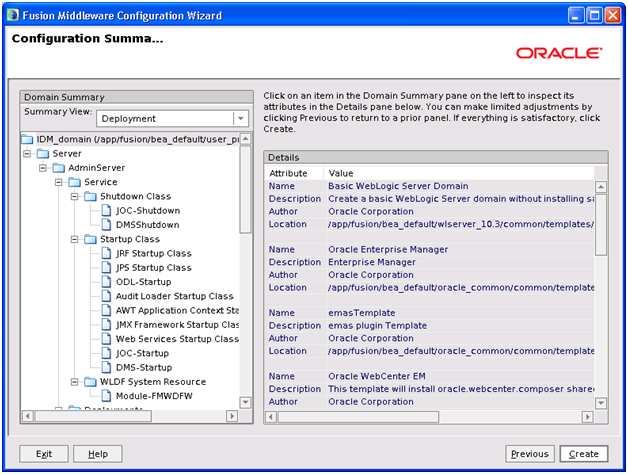This screenshot has height=474, width=628.
Task: Click the Exit button
Action: (x=44, y=454)
